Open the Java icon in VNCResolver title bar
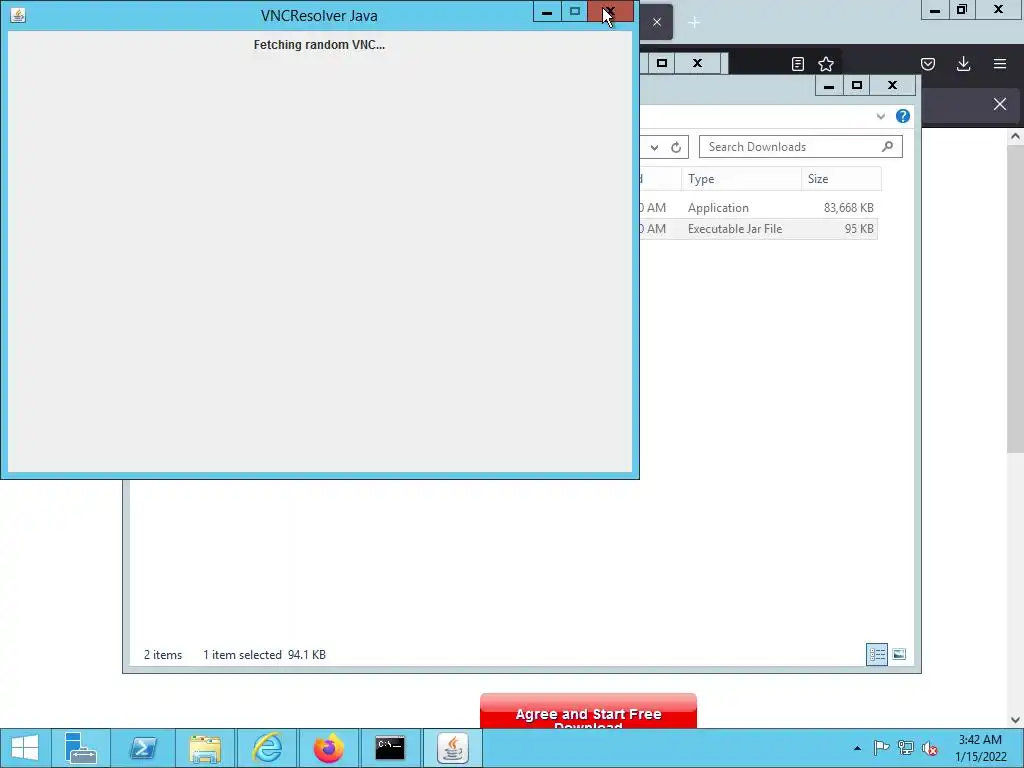Image resolution: width=1024 pixels, height=768 pixels. tap(18, 15)
